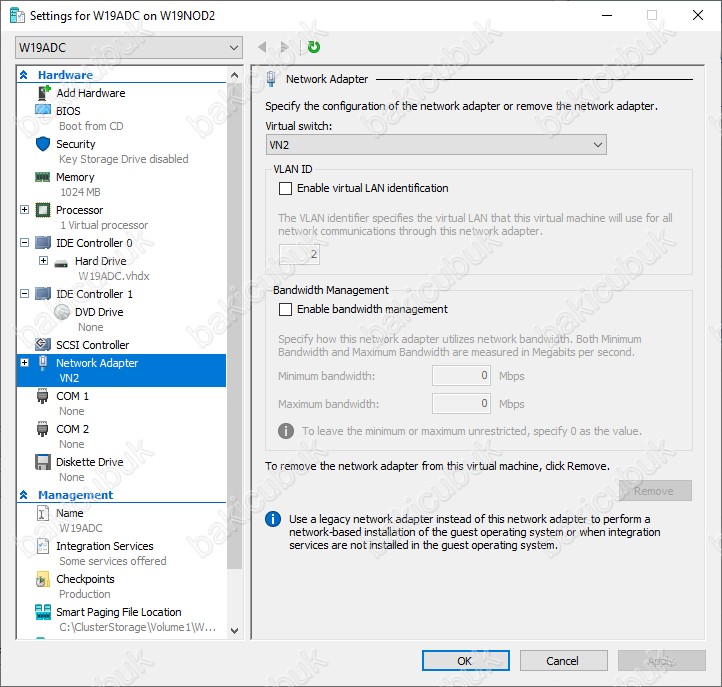Click the VLAN identifier input field
The height and width of the screenshot is (687, 722).
tap(299, 254)
